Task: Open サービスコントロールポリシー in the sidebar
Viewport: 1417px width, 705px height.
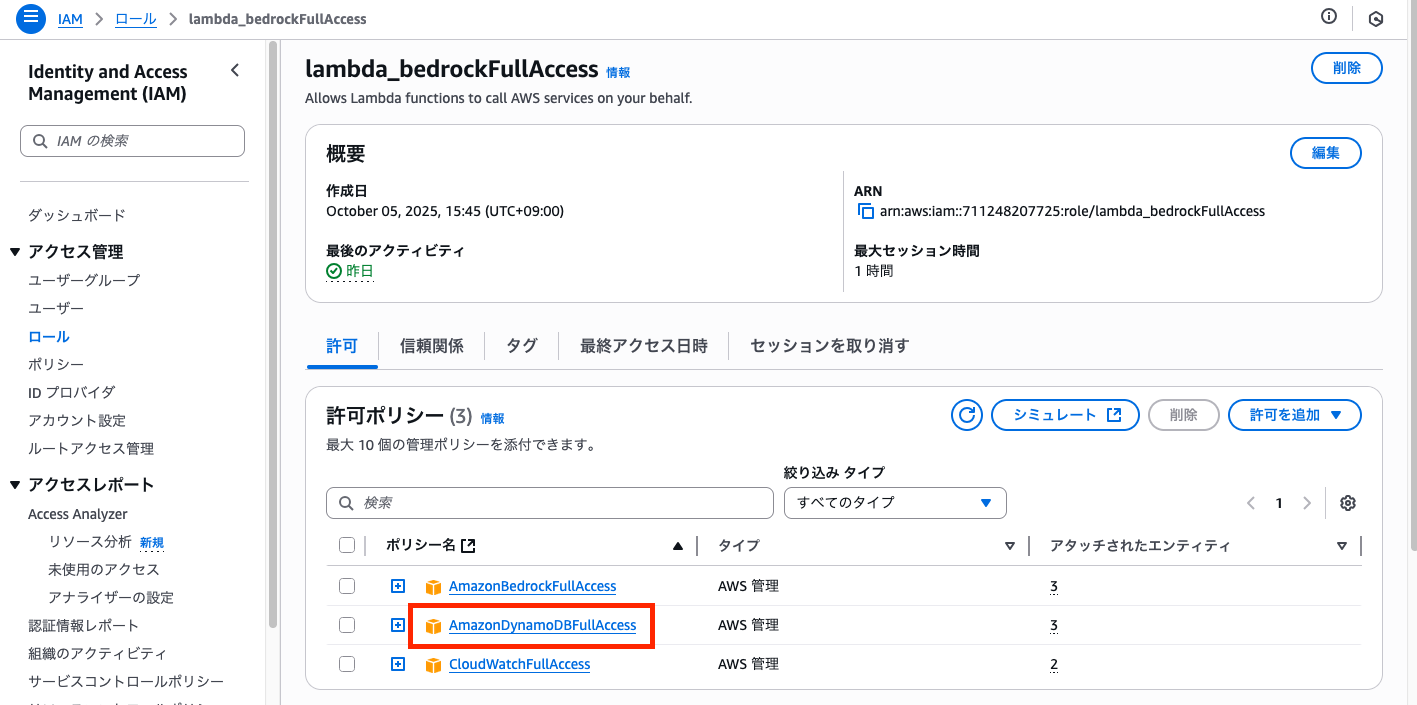Action: (126, 681)
